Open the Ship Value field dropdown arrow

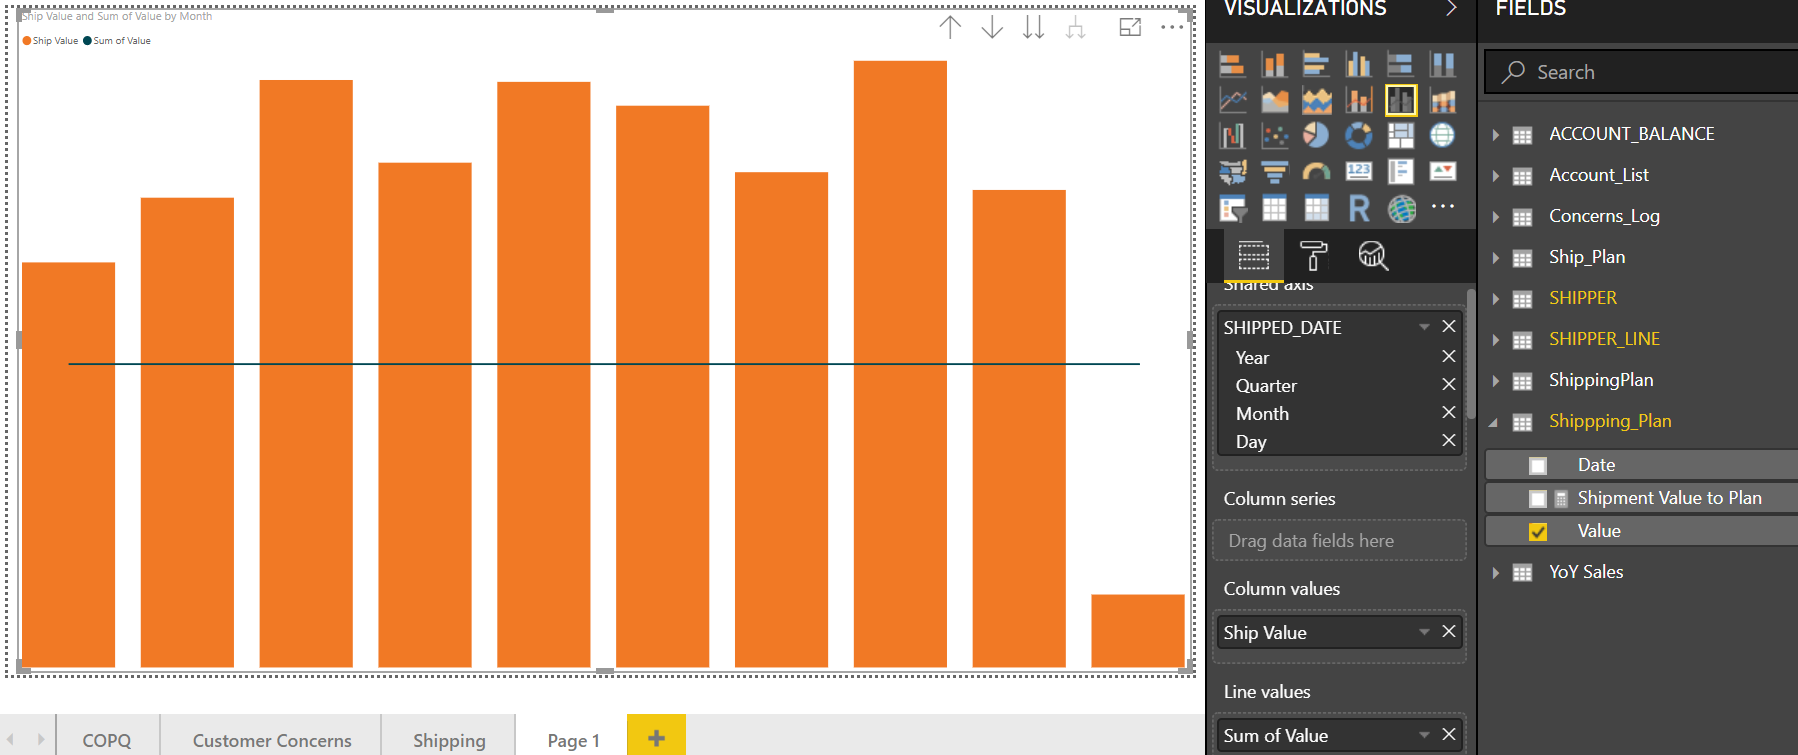(x=1424, y=632)
